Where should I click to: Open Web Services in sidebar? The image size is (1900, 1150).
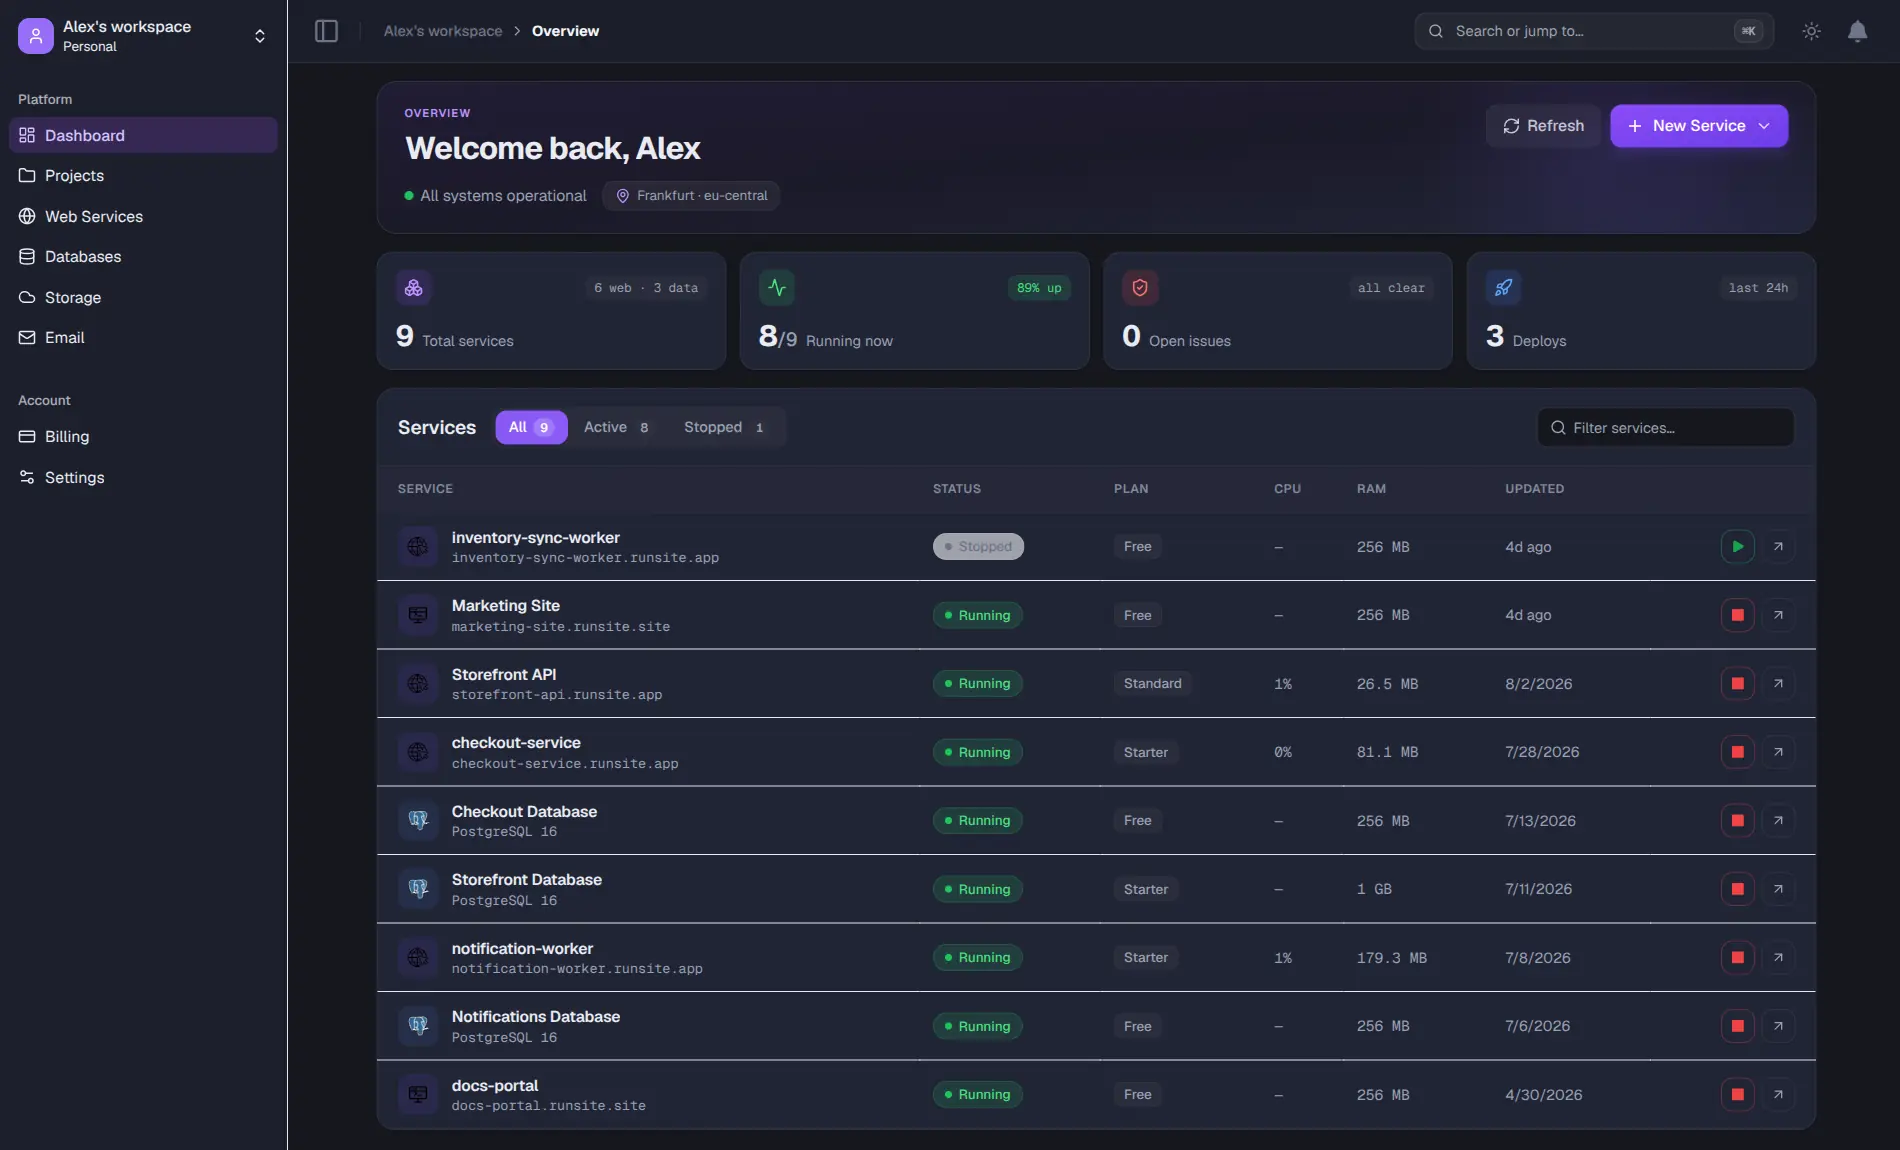(143, 216)
